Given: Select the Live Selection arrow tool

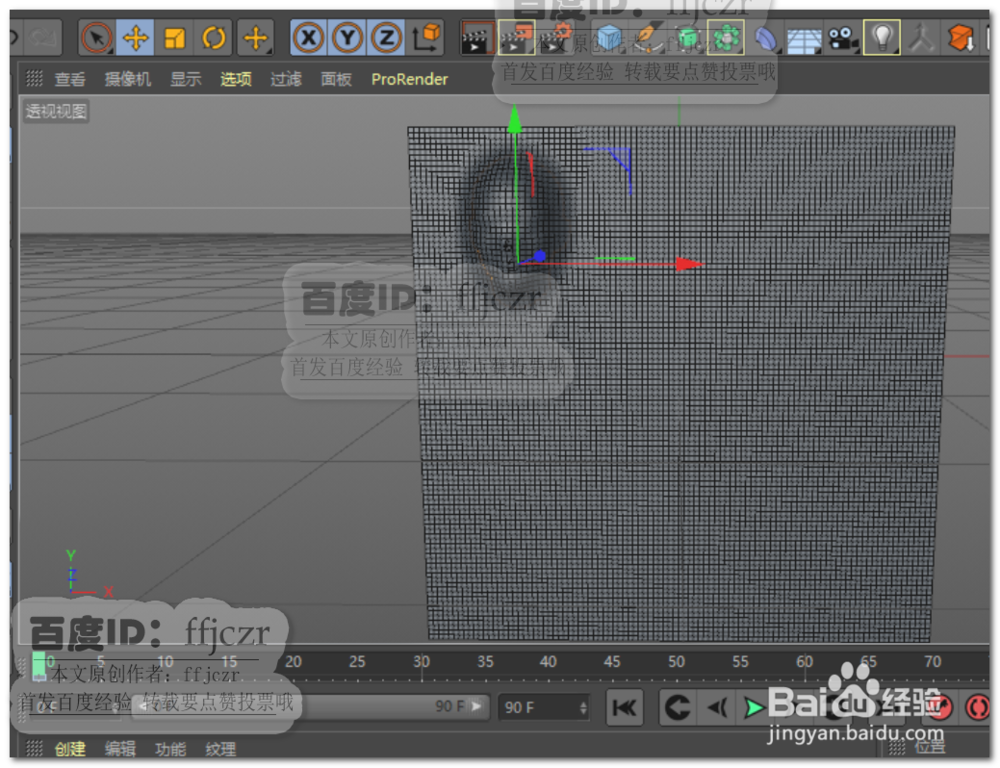Looking at the screenshot, I should [x=96, y=38].
